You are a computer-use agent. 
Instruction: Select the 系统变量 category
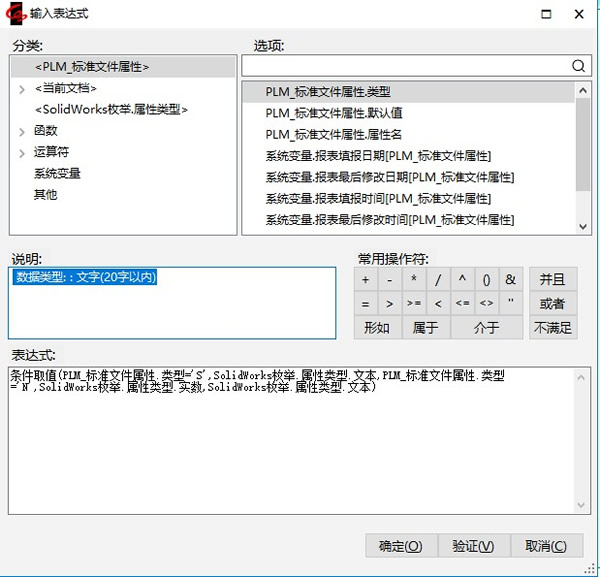57,173
